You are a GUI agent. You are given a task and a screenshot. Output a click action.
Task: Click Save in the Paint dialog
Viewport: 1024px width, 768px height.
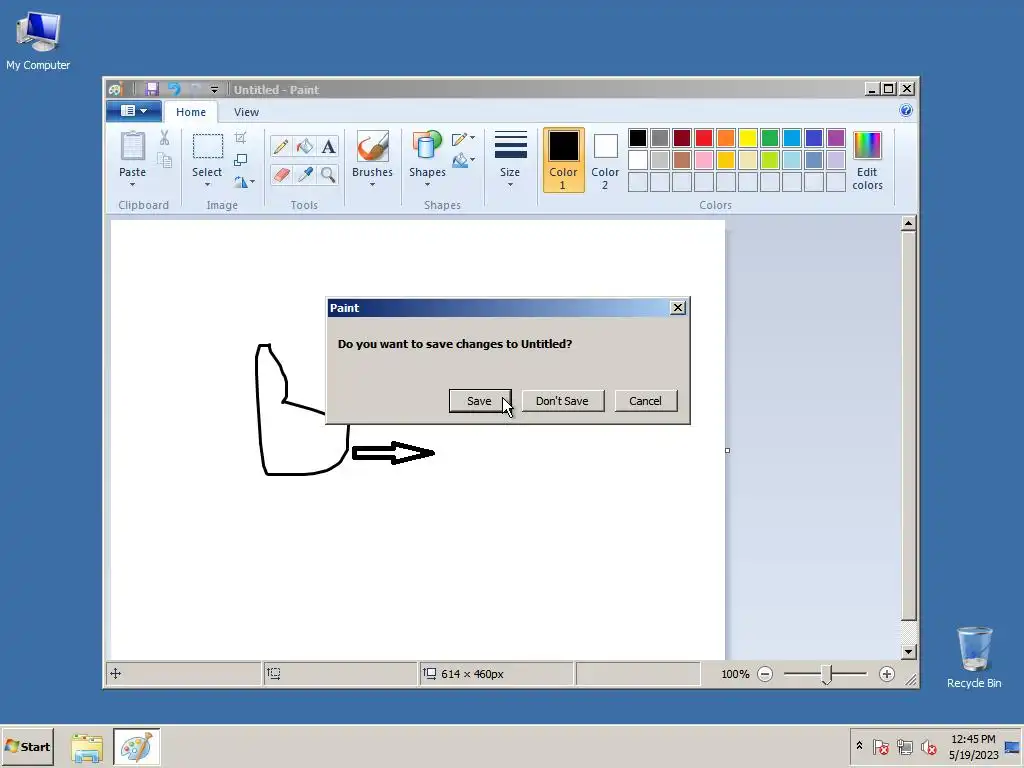[x=479, y=401]
